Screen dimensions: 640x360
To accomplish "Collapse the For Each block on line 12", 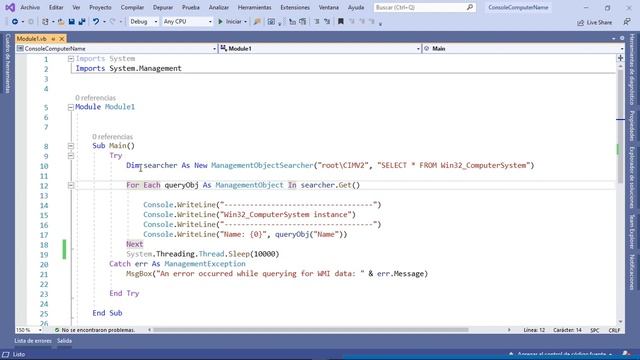I will pos(71,185).
